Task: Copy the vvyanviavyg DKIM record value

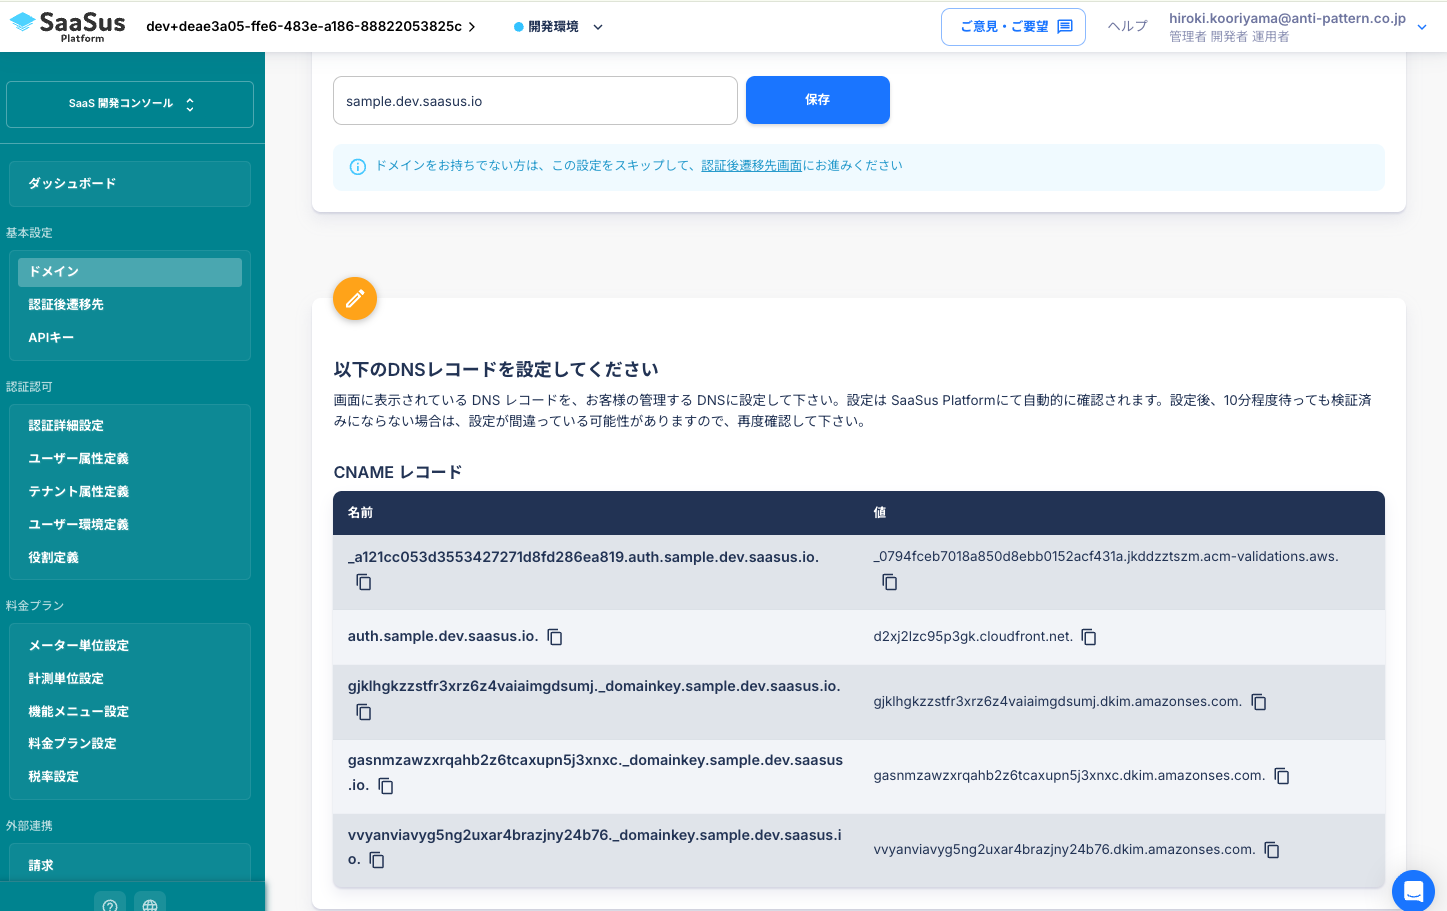Action: (x=1271, y=850)
